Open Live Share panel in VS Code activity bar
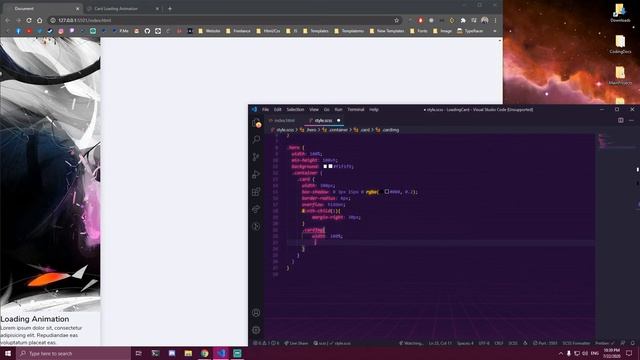Viewport: 640px width, 360px height. [256, 209]
